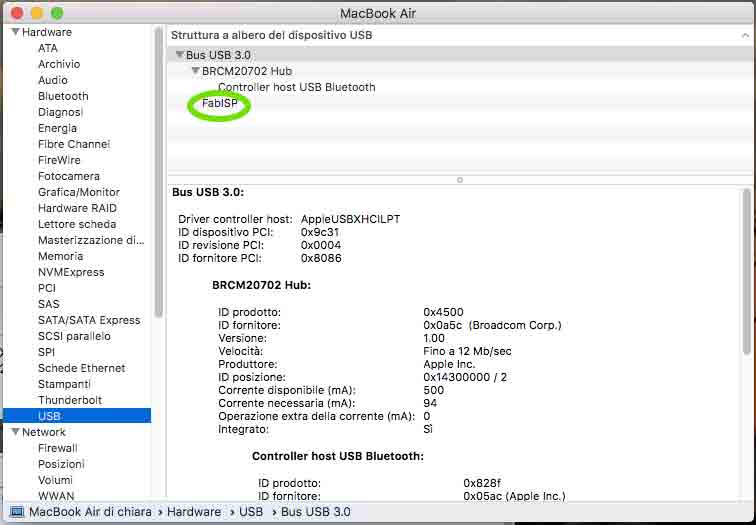Select Bus USB 3.0 row in device tree
The image size is (756, 525).
tap(459, 54)
